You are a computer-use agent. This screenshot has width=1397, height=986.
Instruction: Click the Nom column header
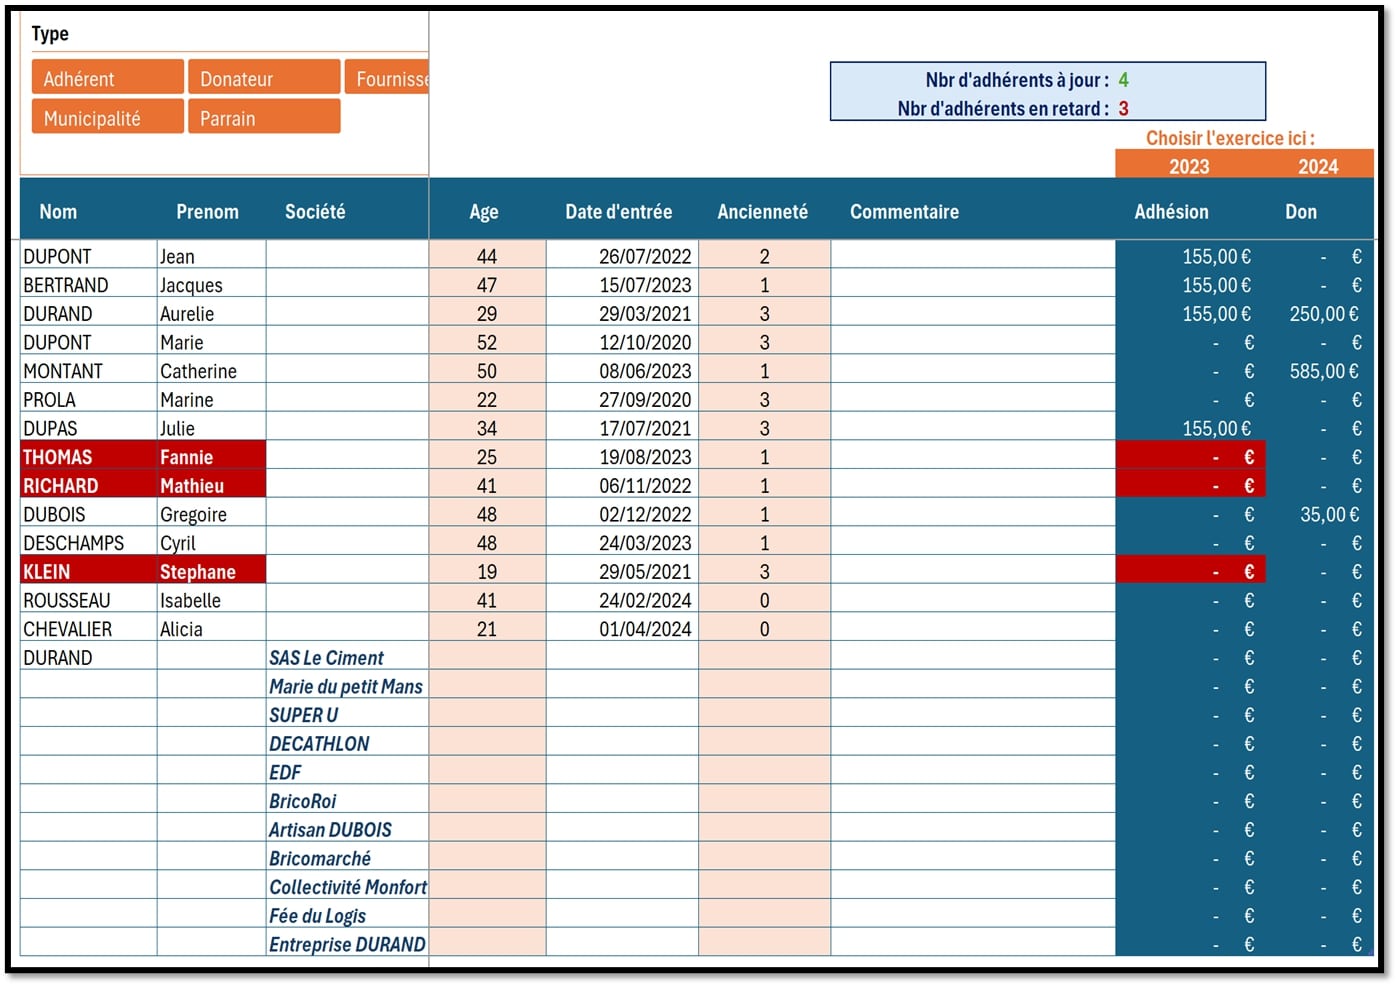[x=58, y=211]
